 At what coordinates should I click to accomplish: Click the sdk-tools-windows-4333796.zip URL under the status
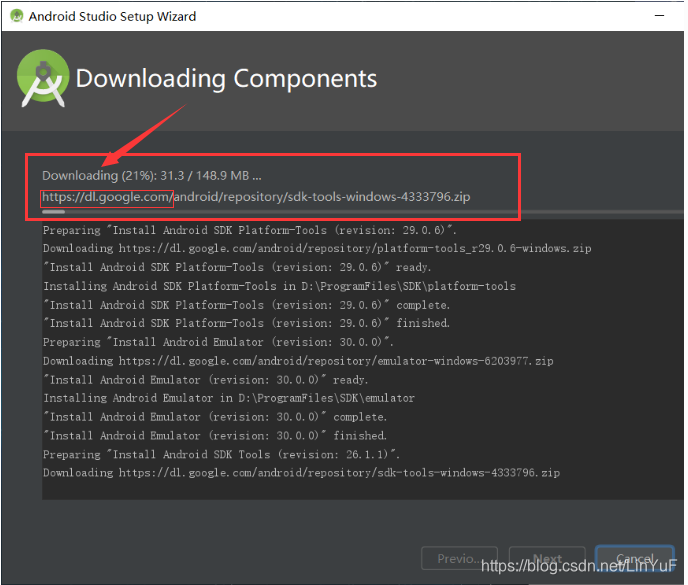[x=256, y=197]
